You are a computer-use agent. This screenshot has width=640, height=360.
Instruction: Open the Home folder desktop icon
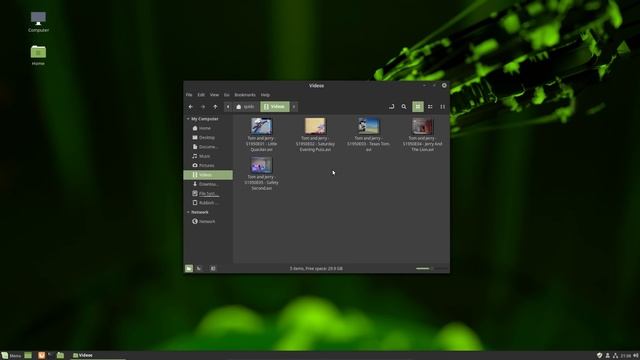pyautogui.click(x=38, y=56)
